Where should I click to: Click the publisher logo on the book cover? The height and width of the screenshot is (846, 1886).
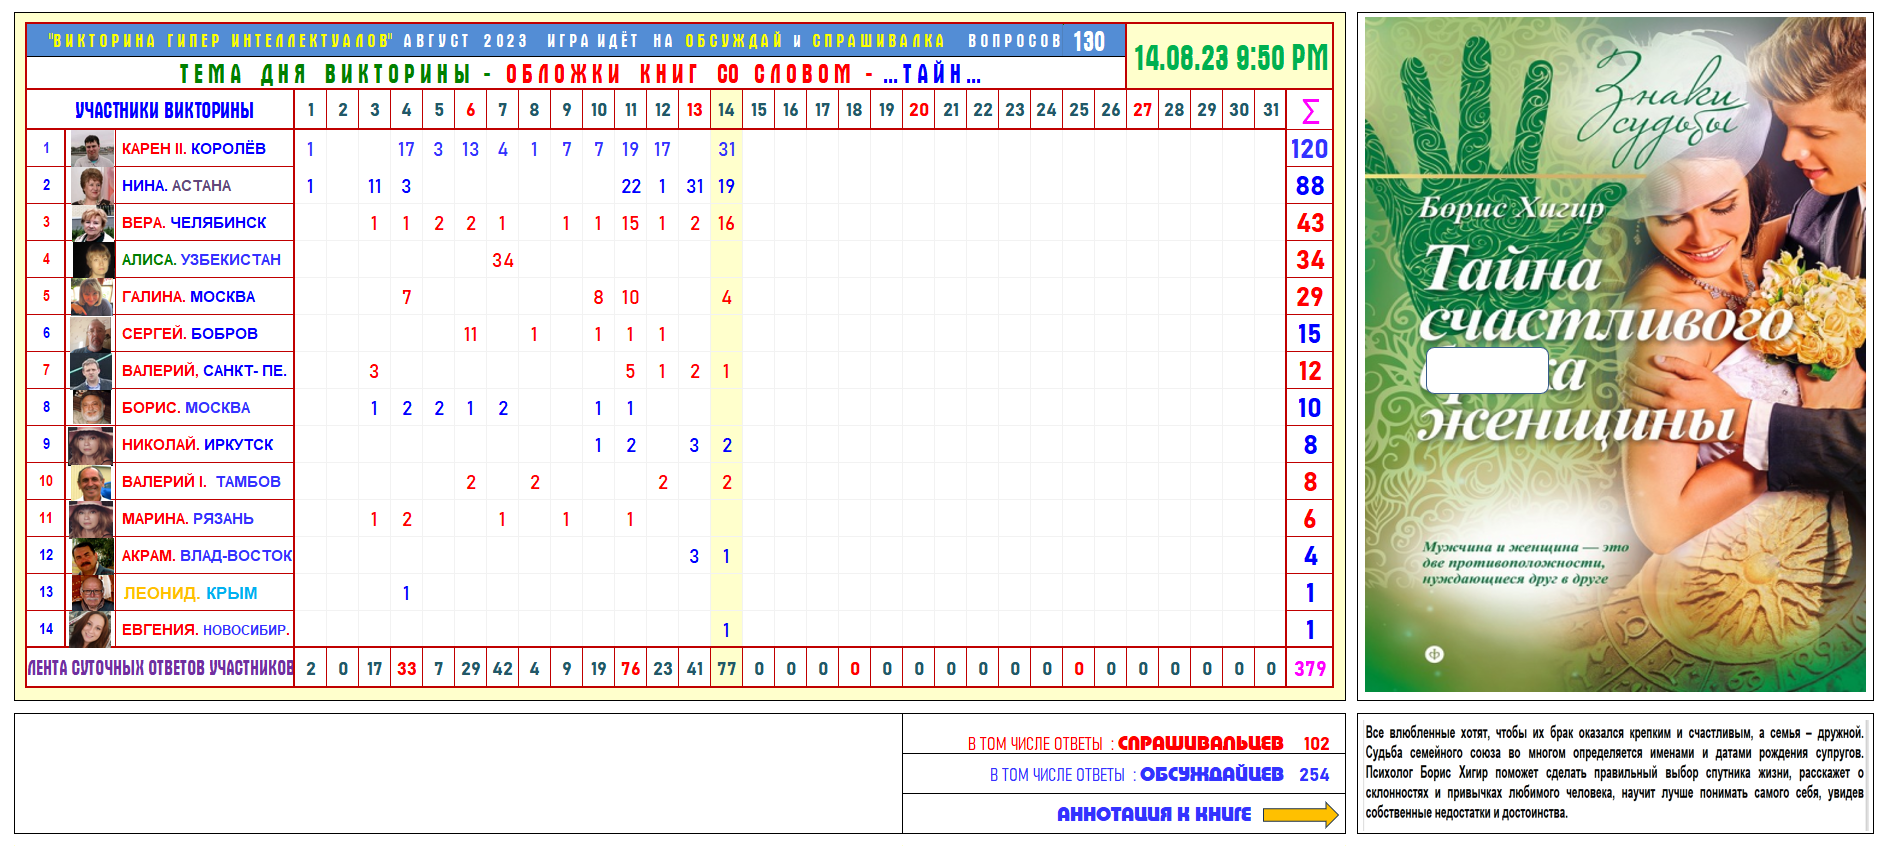click(1434, 654)
